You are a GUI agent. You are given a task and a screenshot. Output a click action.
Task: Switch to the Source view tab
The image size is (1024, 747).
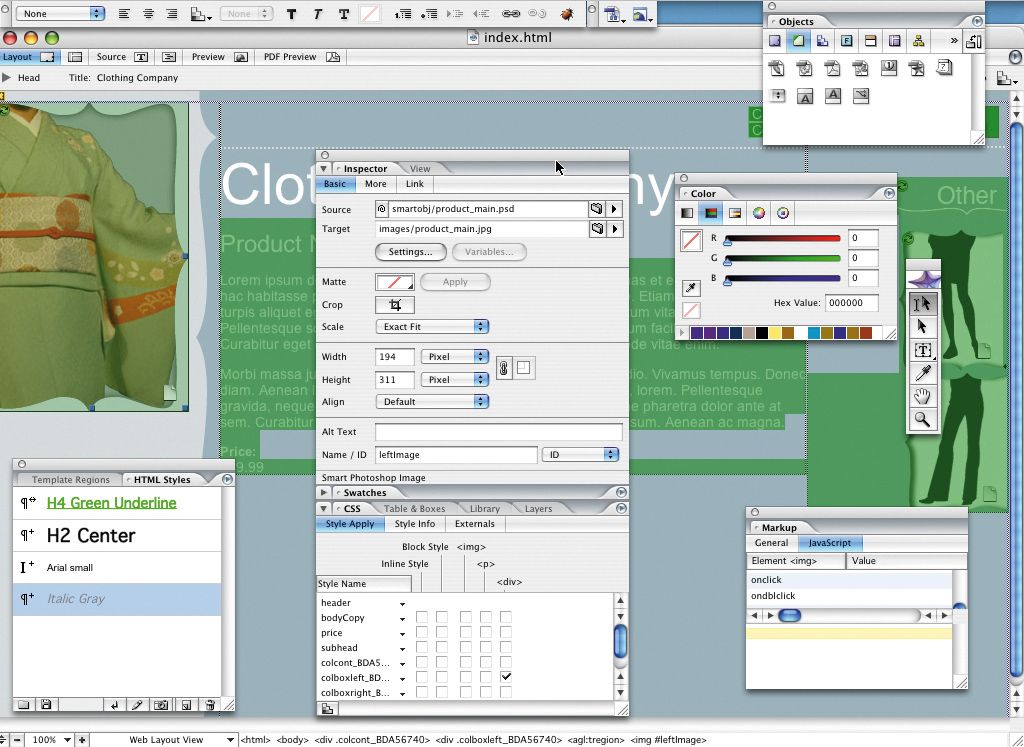click(123, 57)
